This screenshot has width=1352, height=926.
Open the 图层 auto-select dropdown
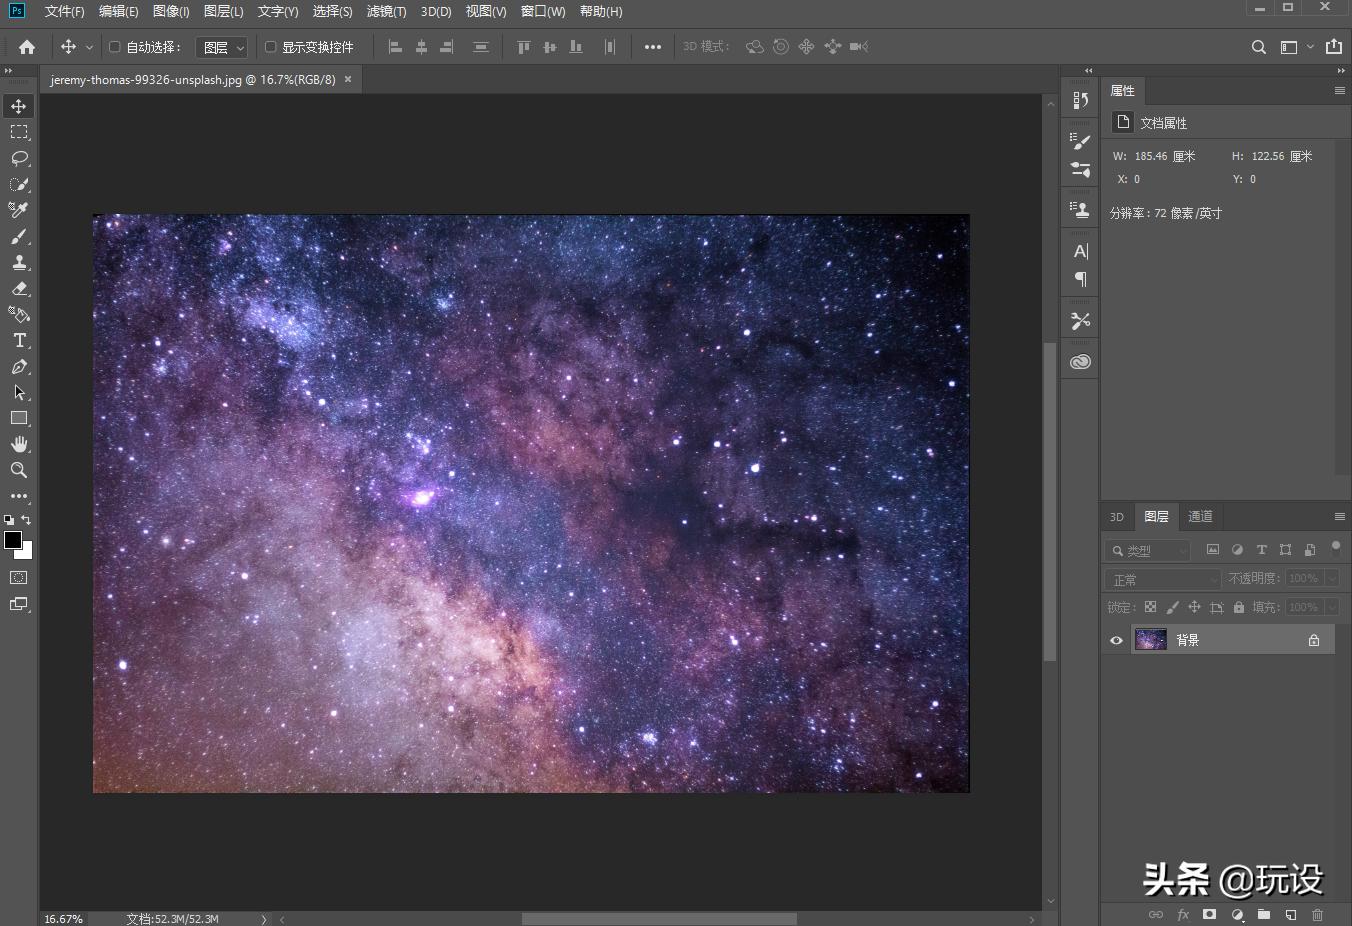pyautogui.click(x=221, y=47)
